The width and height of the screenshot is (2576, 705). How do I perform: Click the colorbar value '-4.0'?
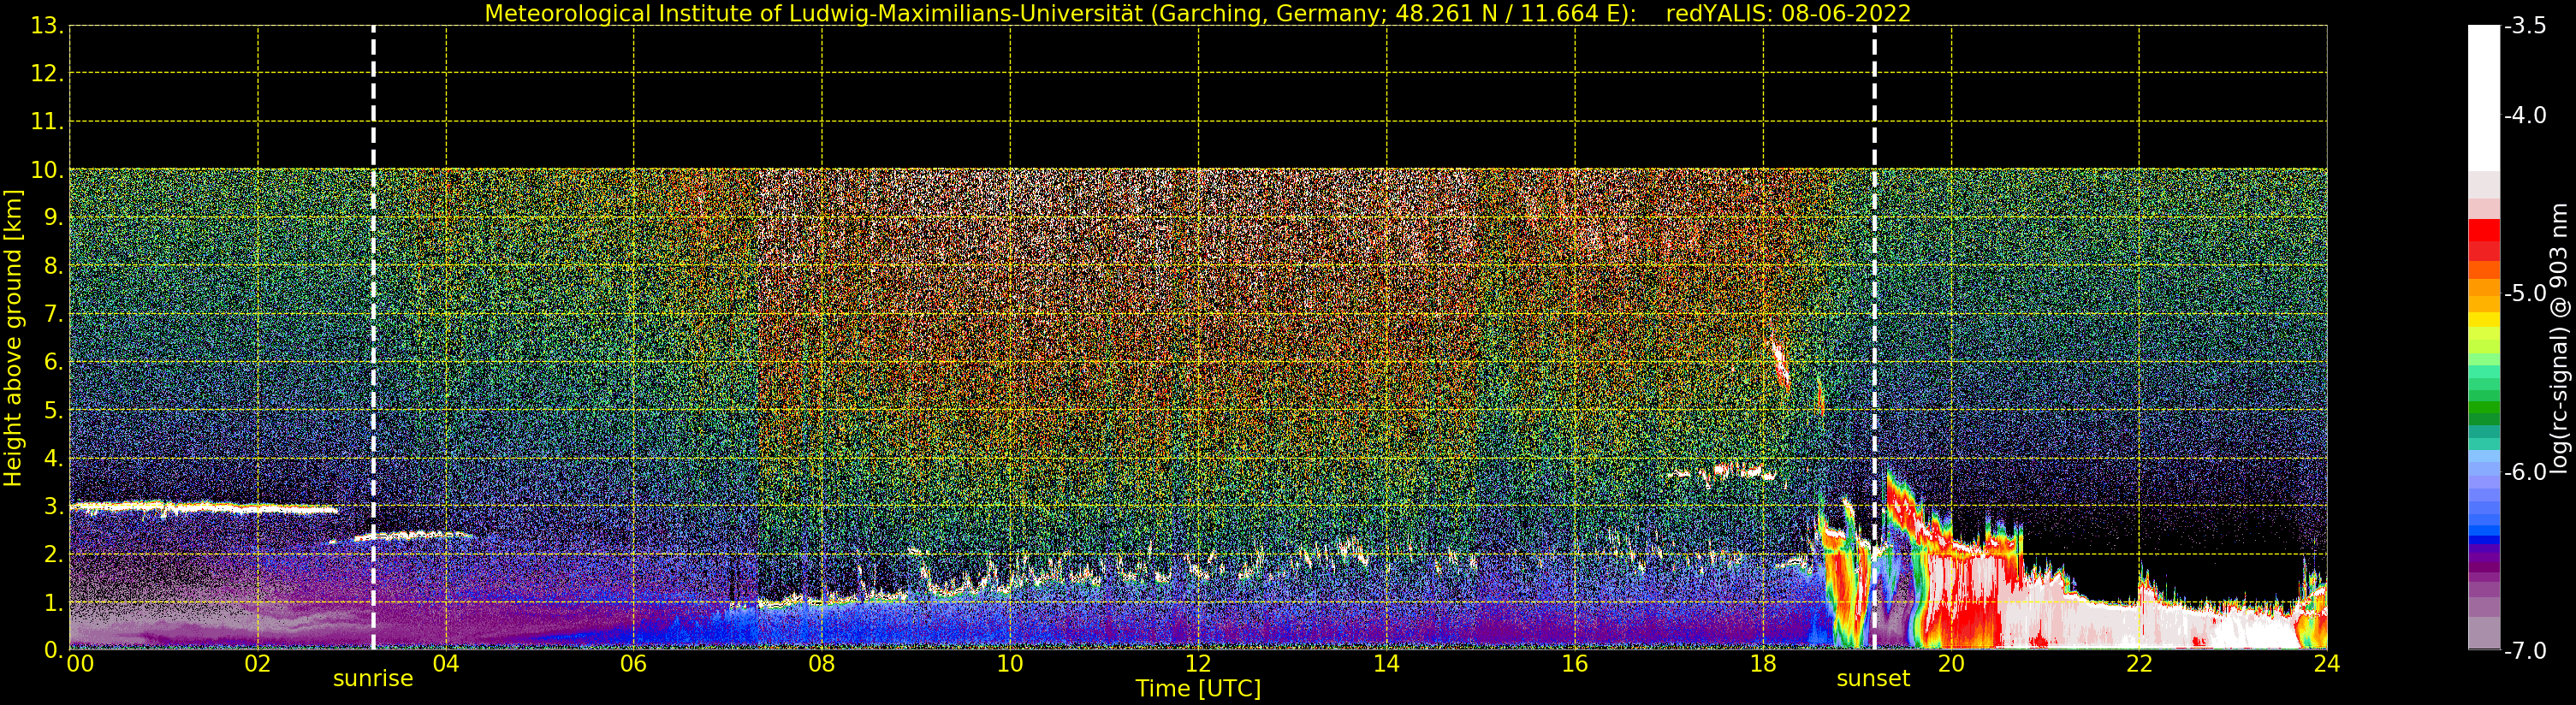(2525, 115)
